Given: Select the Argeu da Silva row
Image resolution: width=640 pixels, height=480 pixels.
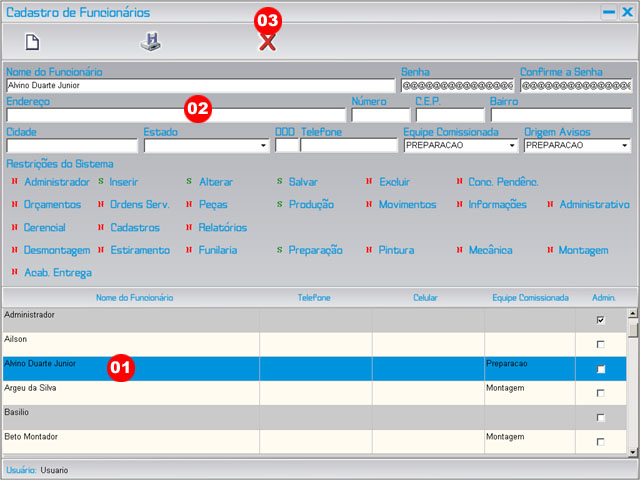Looking at the screenshot, I should point(130,387).
